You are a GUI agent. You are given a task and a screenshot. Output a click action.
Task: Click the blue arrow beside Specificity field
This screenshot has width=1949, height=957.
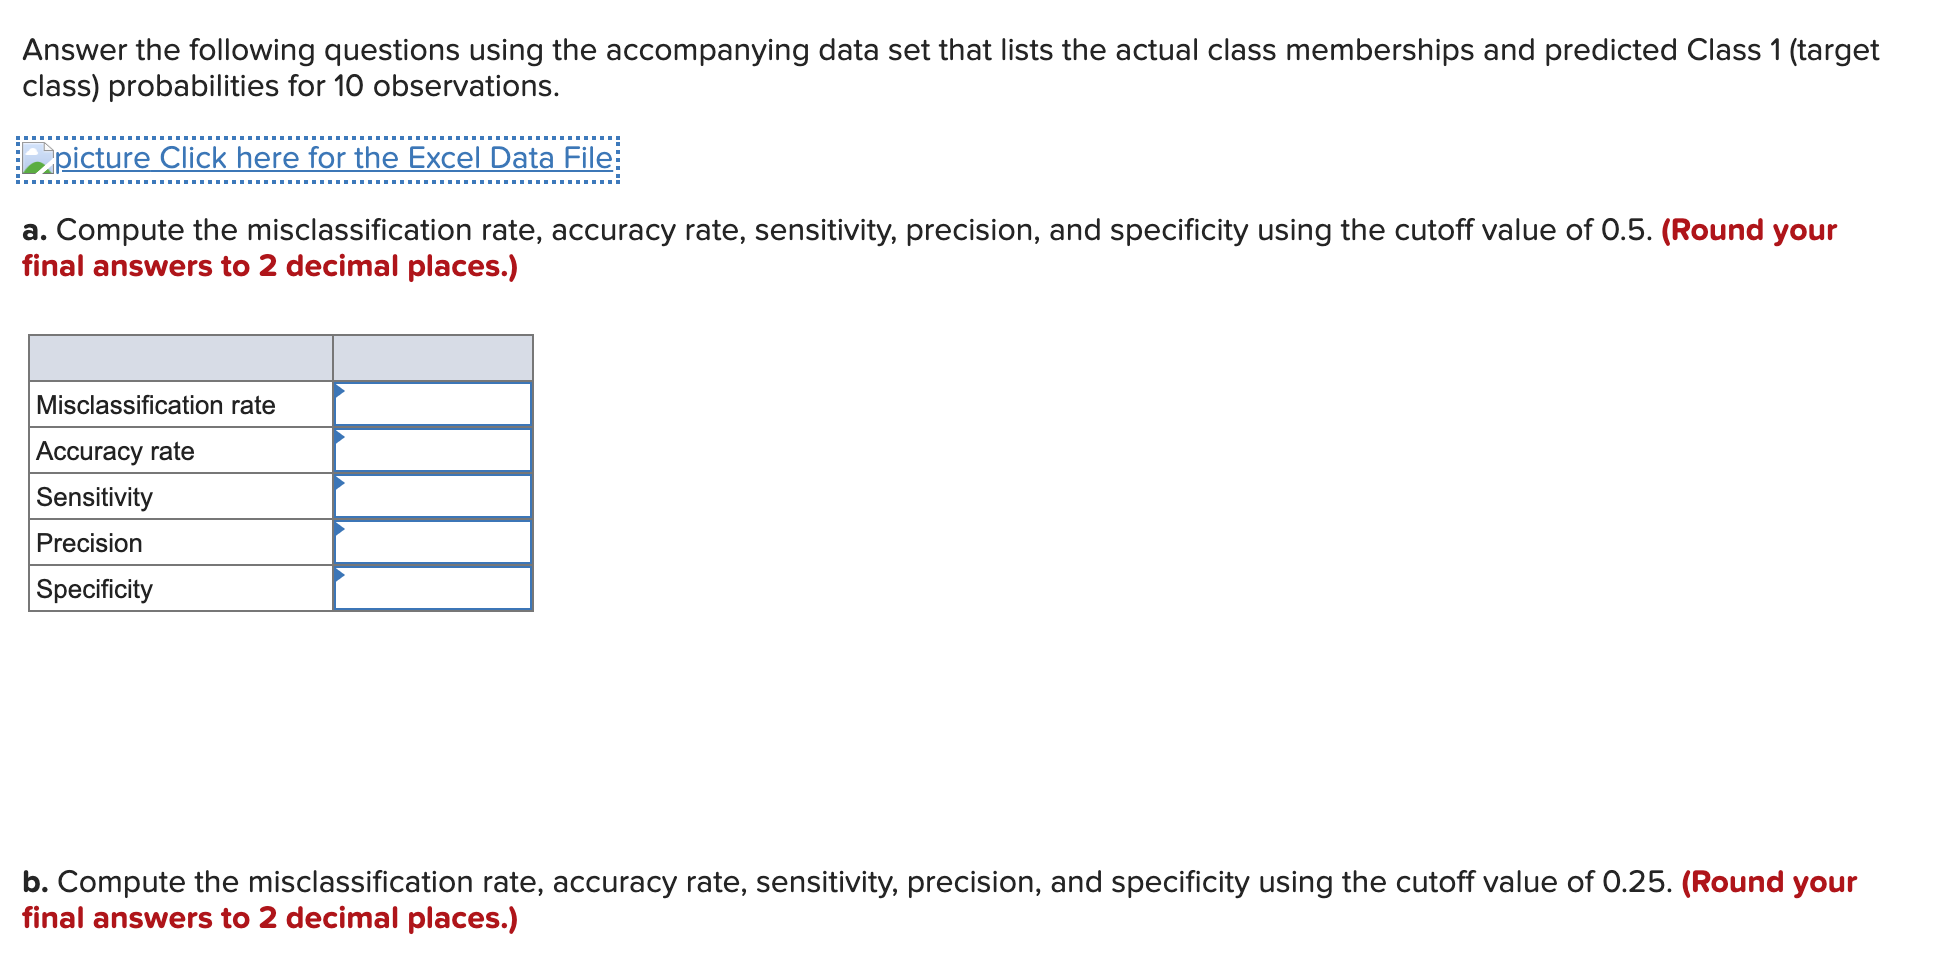coord(340,576)
